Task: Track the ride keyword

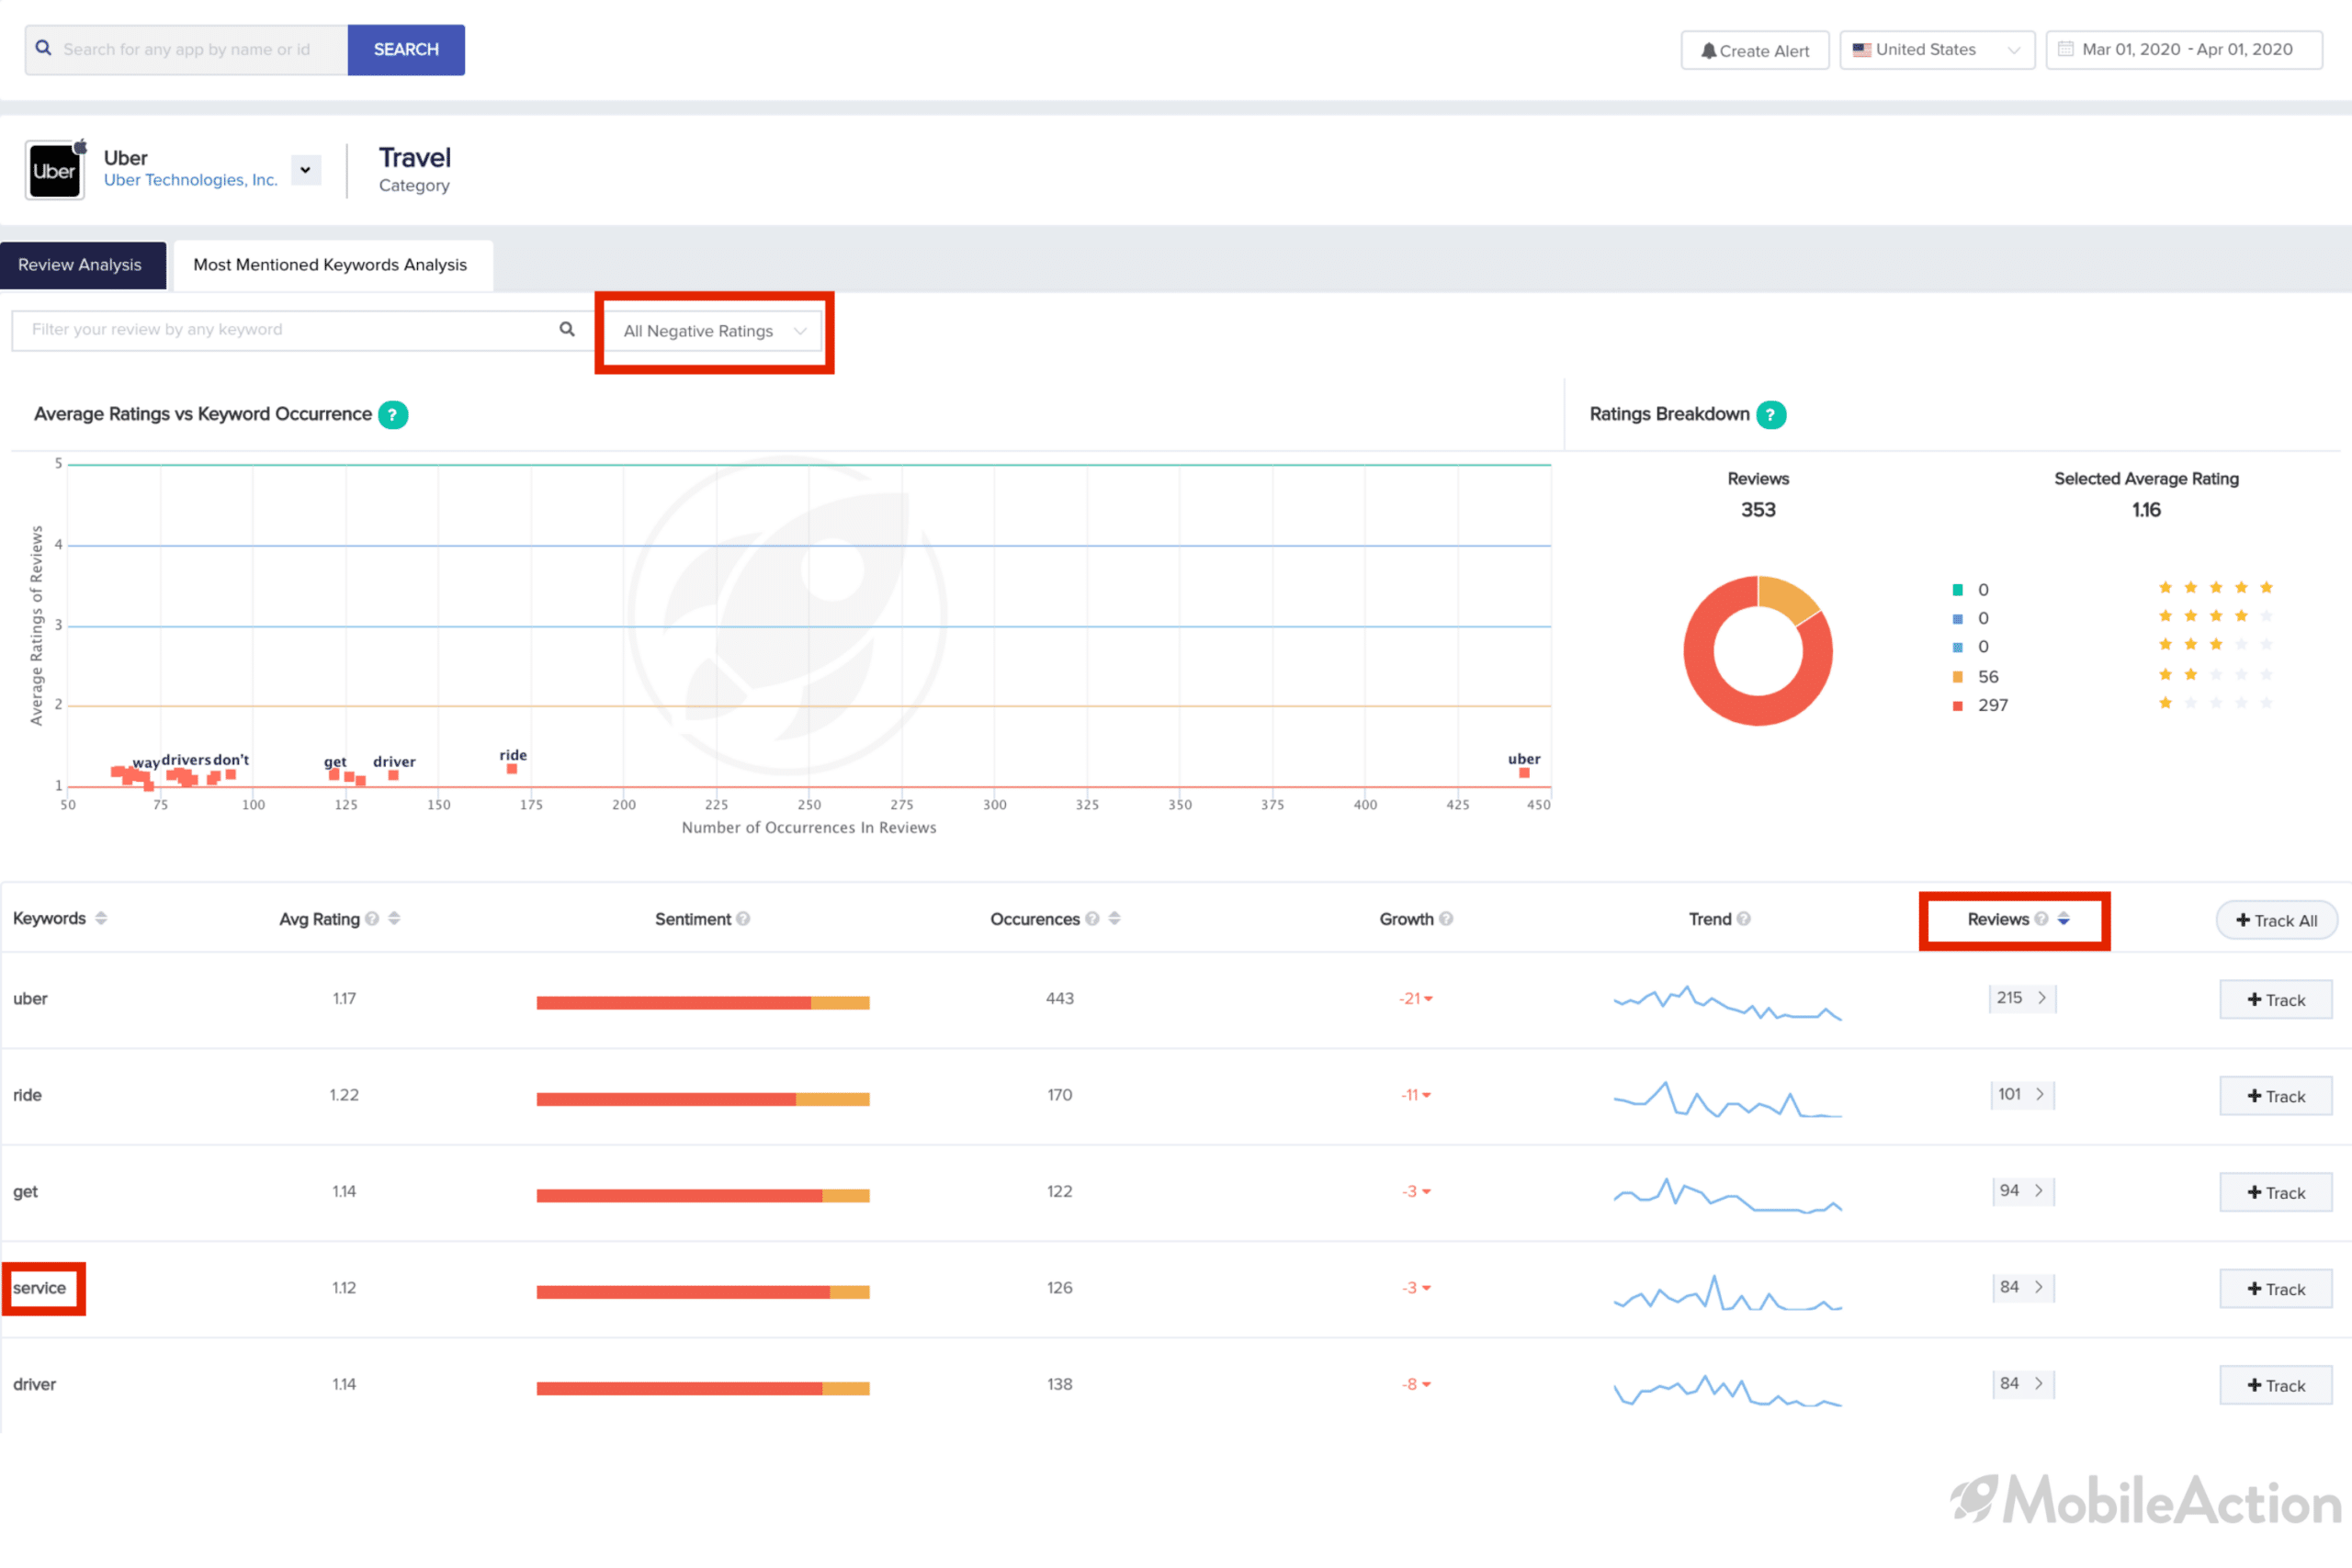Action: 2276,1096
